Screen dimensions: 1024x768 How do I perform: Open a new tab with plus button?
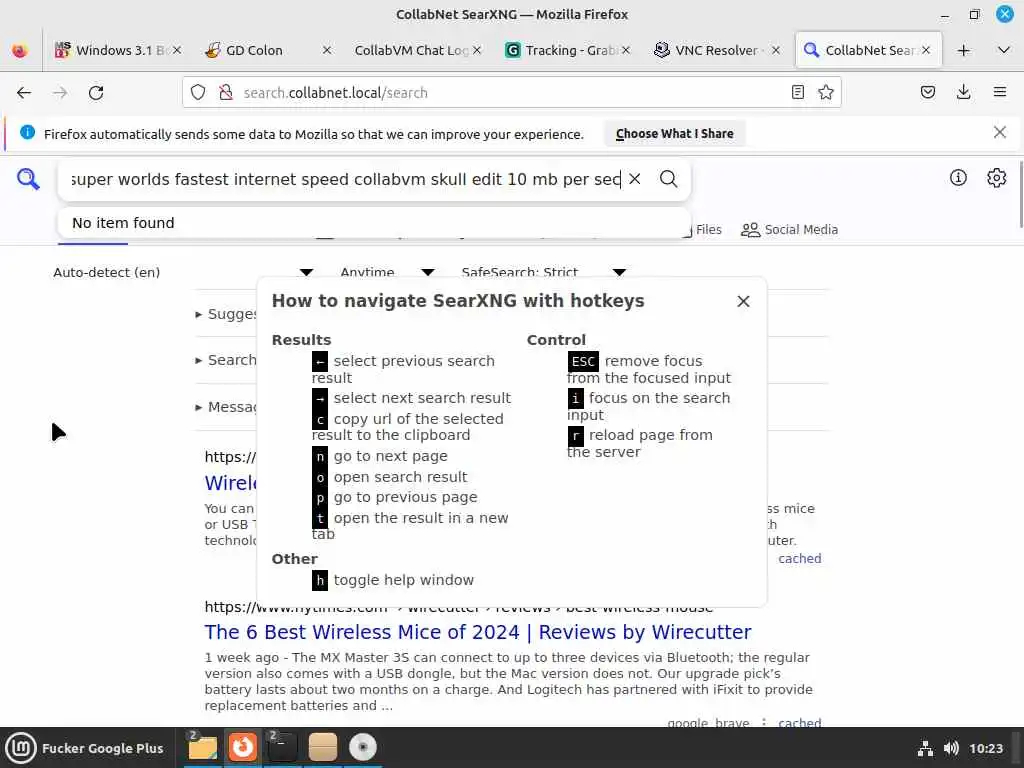(x=963, y=50)
